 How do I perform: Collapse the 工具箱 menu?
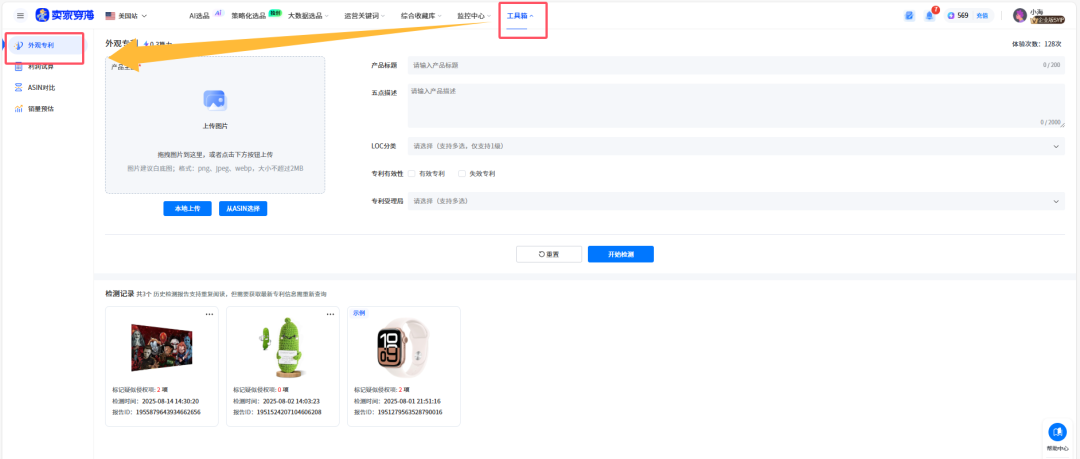[x=520, y=15]
